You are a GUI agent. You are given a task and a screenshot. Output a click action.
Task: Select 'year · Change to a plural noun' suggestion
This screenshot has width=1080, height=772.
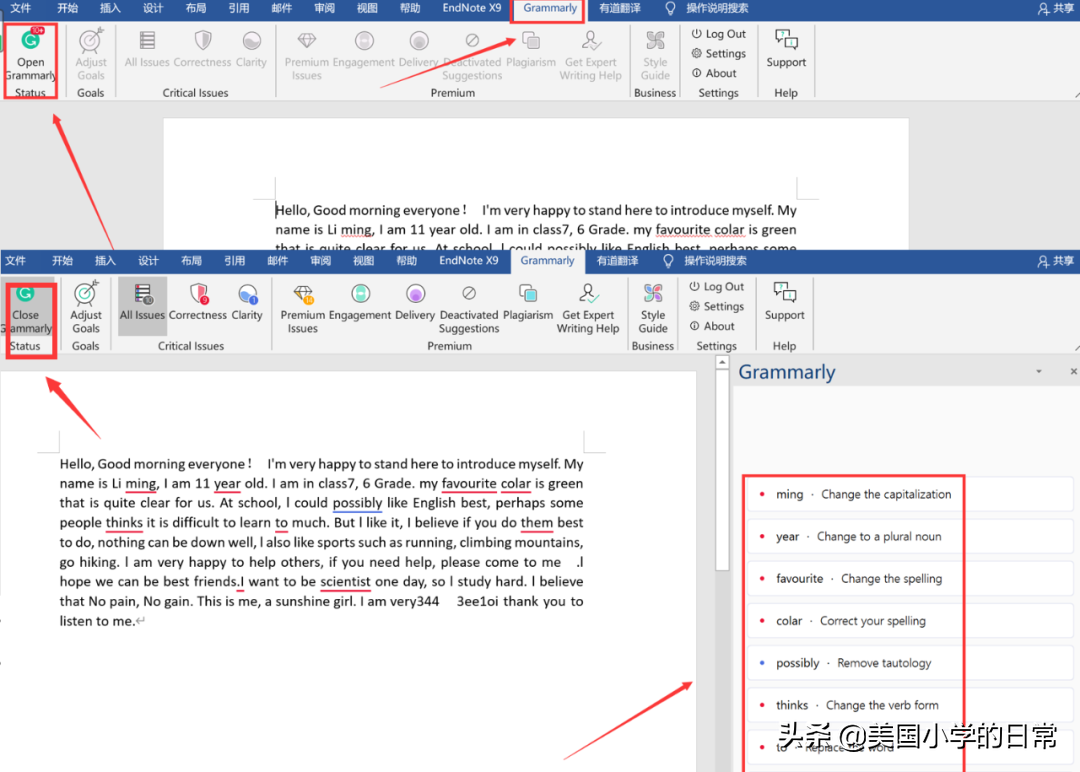point(911,536)
